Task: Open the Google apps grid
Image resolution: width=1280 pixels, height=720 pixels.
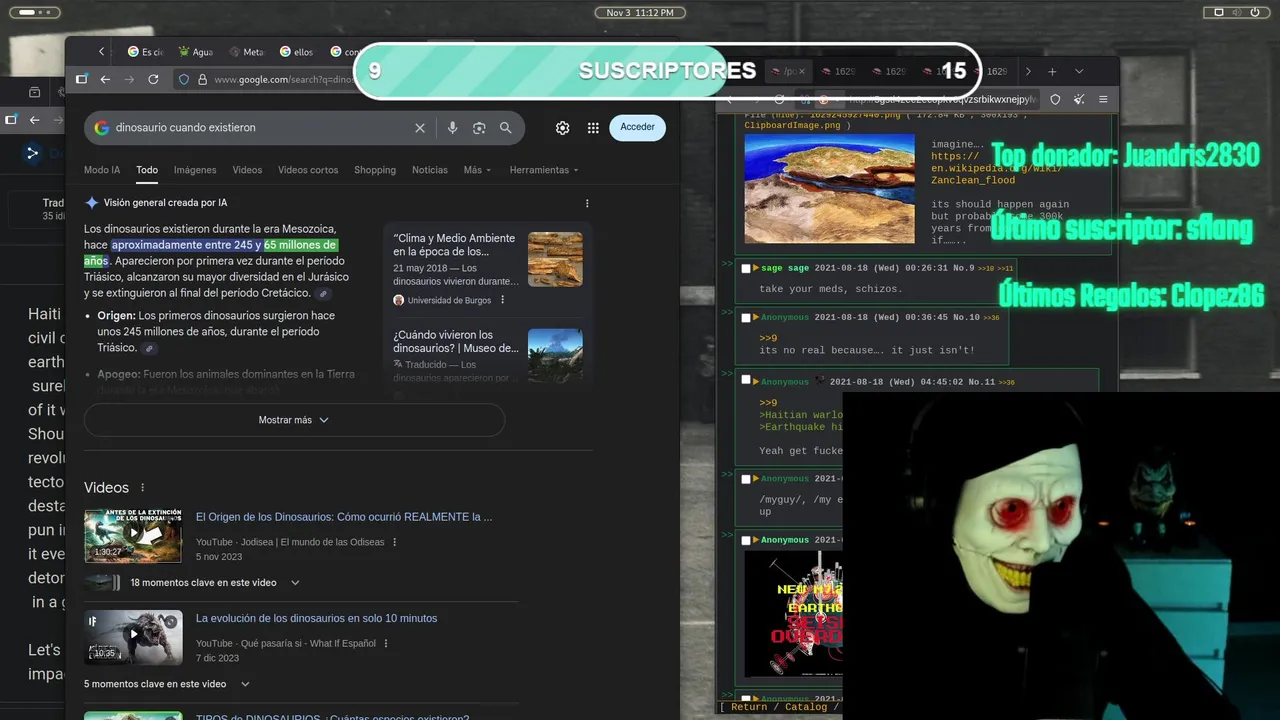Action: coord(593,128)
